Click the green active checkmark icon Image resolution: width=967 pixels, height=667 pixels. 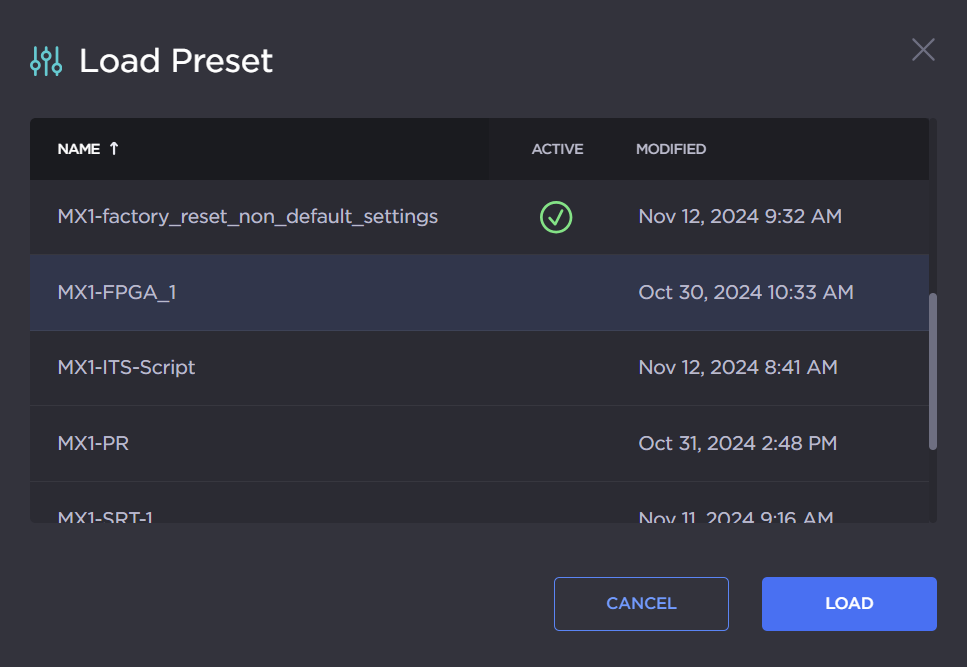point(556,216)
